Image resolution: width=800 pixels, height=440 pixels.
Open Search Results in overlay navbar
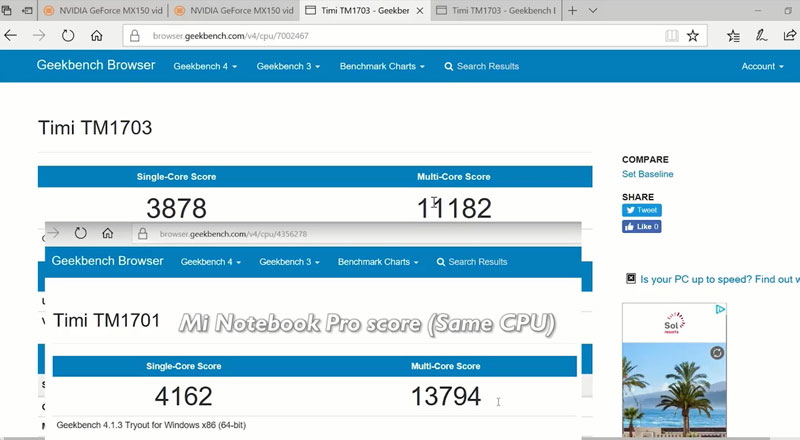click(x=472, y=262)
